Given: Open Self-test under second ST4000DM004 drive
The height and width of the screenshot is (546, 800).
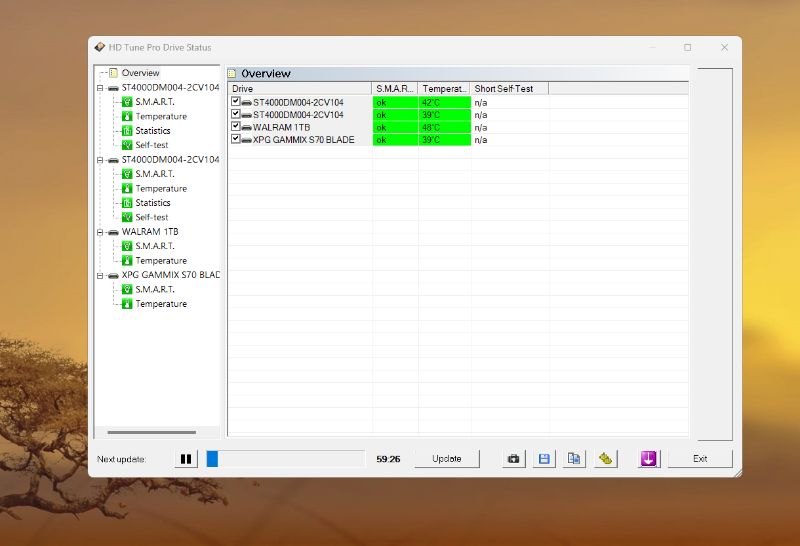Looking at the screenshot, I should click(x=152, y=217).
